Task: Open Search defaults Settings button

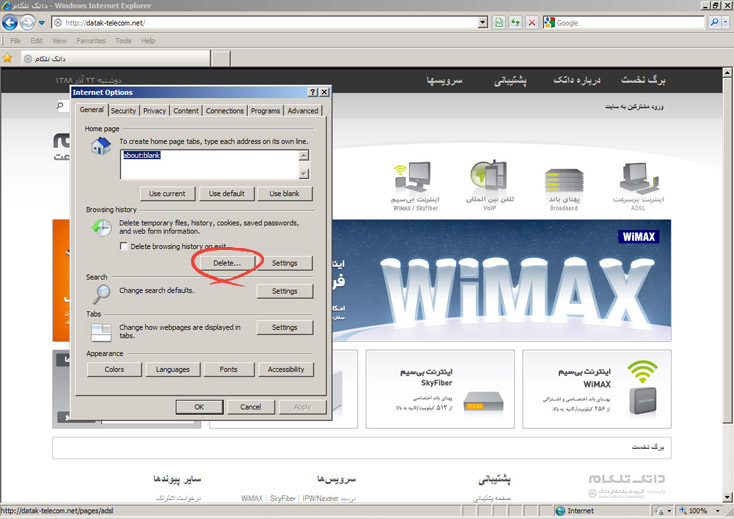Action: pos(285,291)
